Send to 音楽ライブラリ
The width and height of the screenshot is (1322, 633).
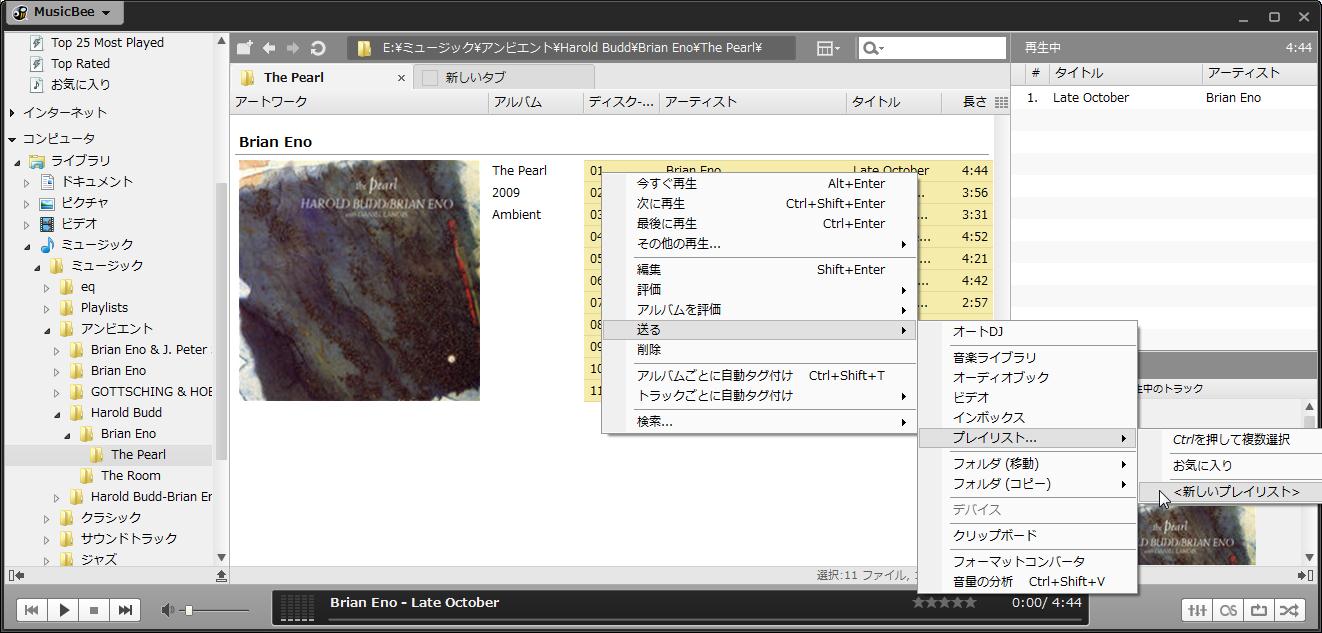[x=1027, y=358]
